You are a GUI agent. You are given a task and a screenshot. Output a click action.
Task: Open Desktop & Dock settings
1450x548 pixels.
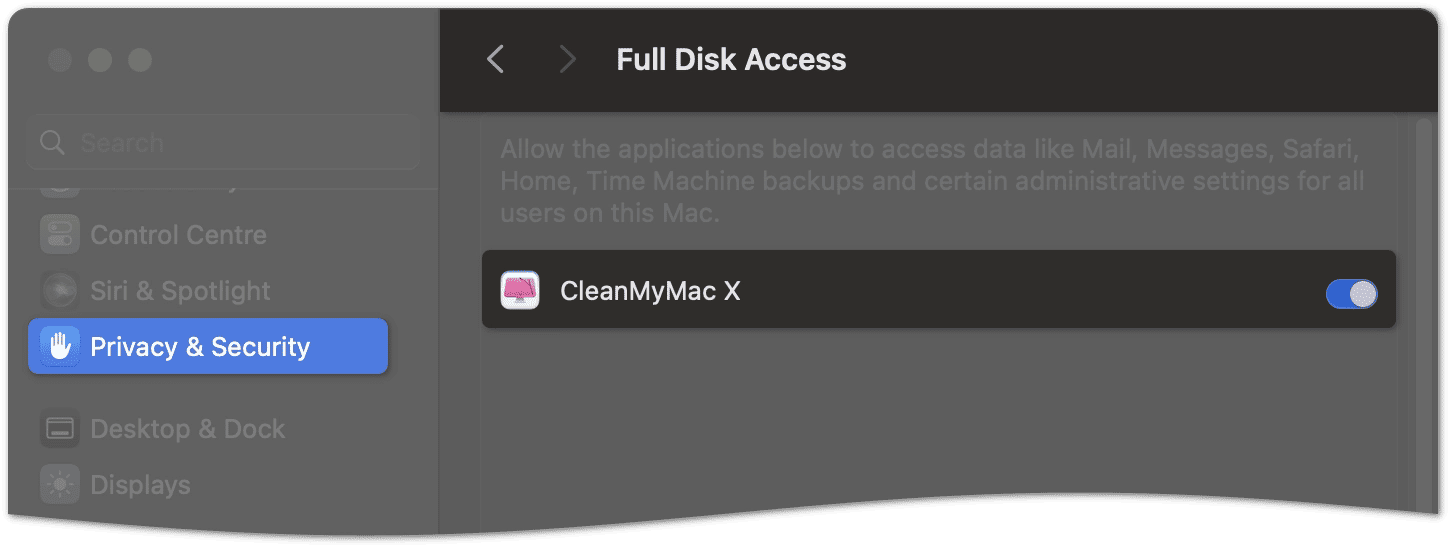click(208, 429)
